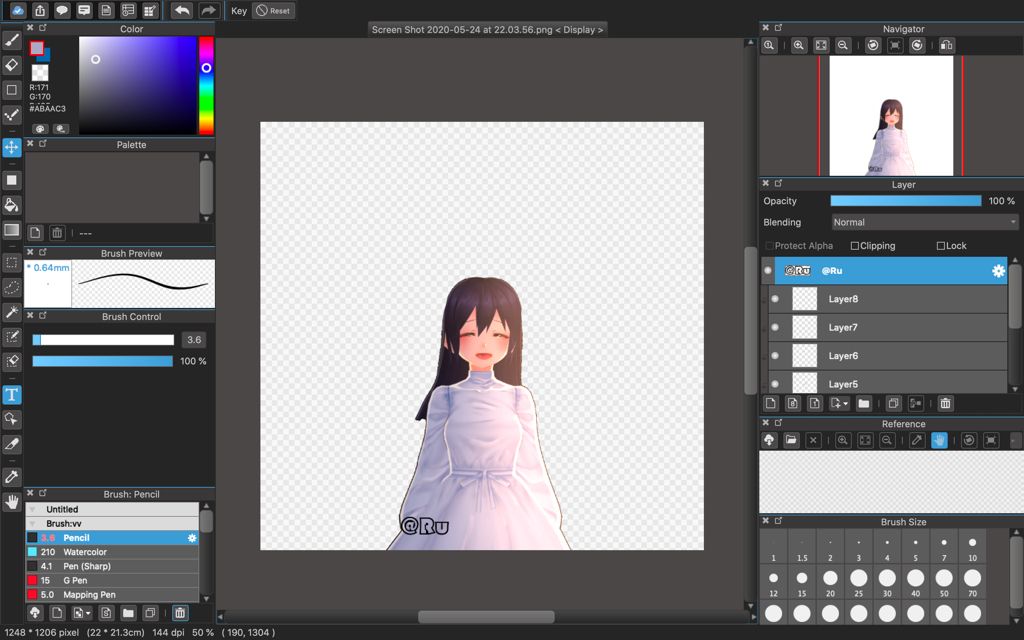Collapse the Untitled brush group
The height and width of the screenshot is (640, 1024).
point(32,509)
